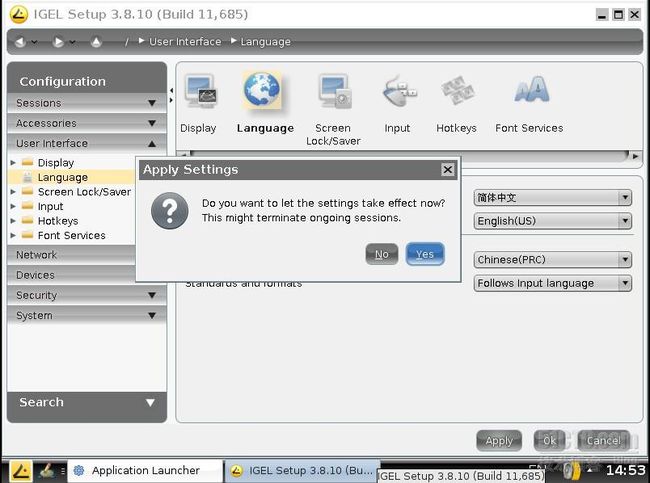
Task: Open the English(US) dropdown
Action: pos(553,221)
